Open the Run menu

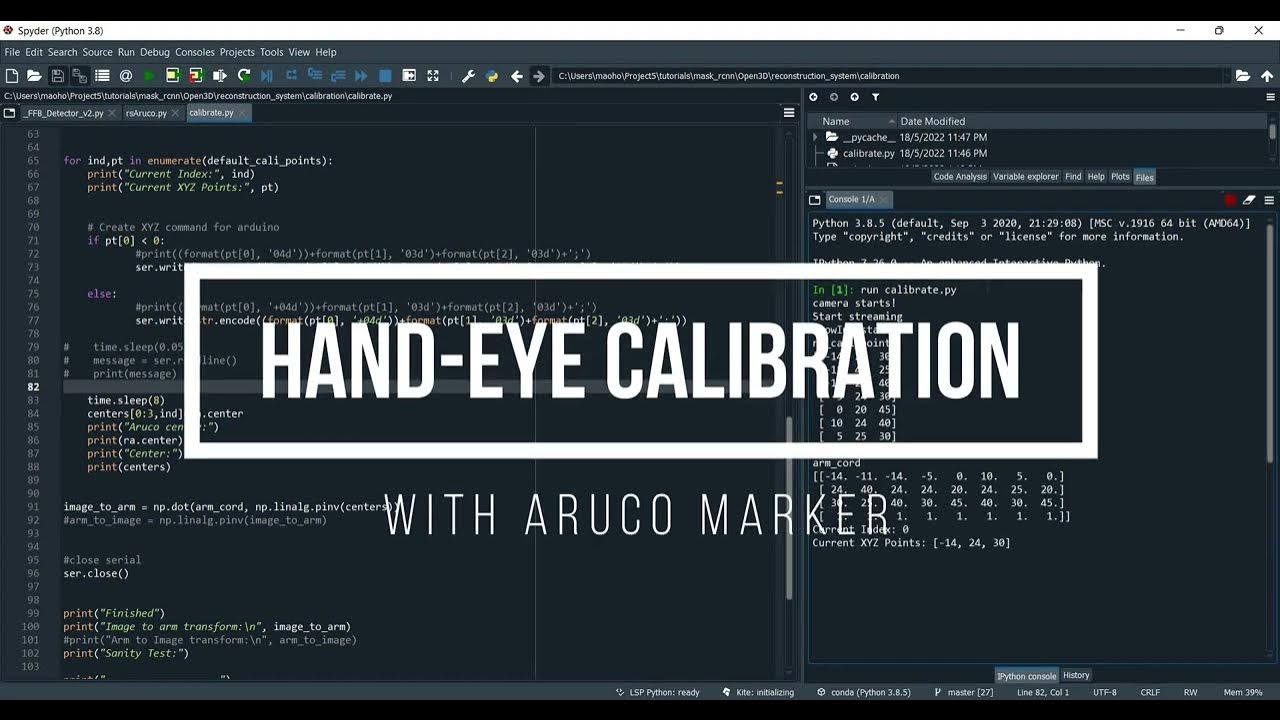point(126,52)
